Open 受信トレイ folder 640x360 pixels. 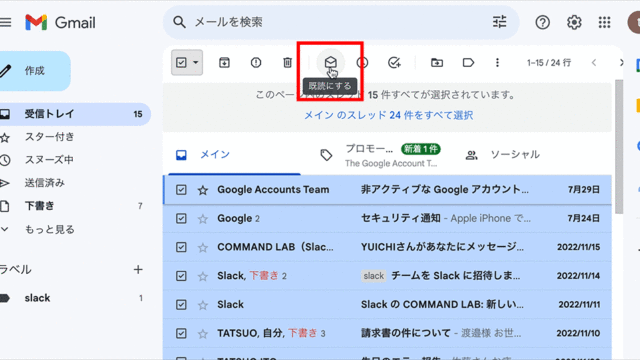point(75,114)
